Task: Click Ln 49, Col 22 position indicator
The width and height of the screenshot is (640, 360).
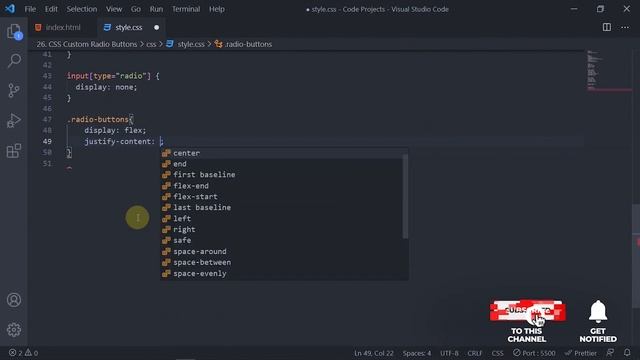Action: 374,353
